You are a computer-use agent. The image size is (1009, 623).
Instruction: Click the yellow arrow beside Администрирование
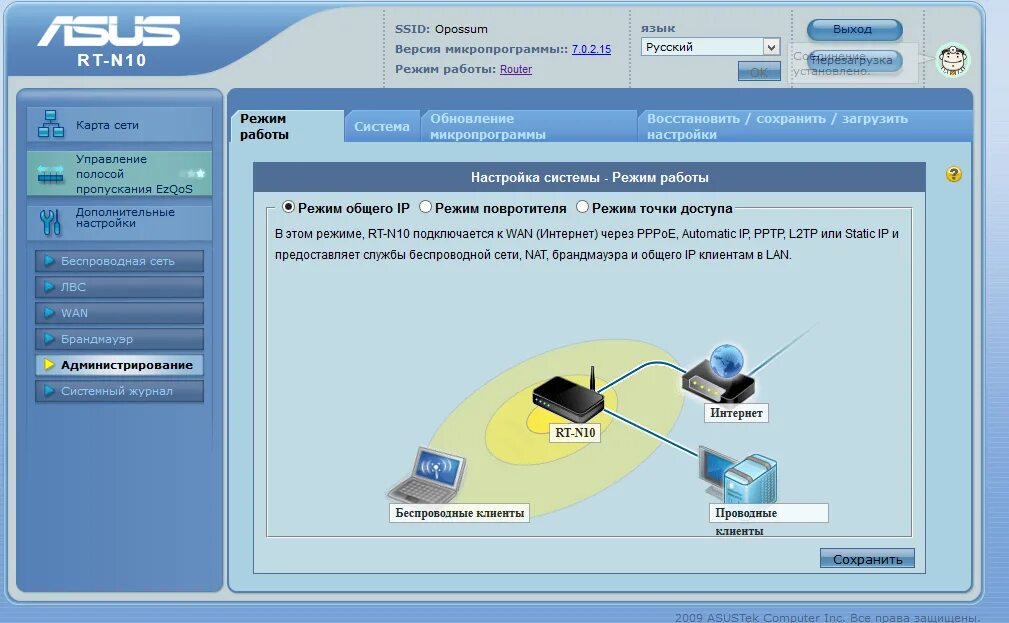pyautogui.click(x=49, y=365)
